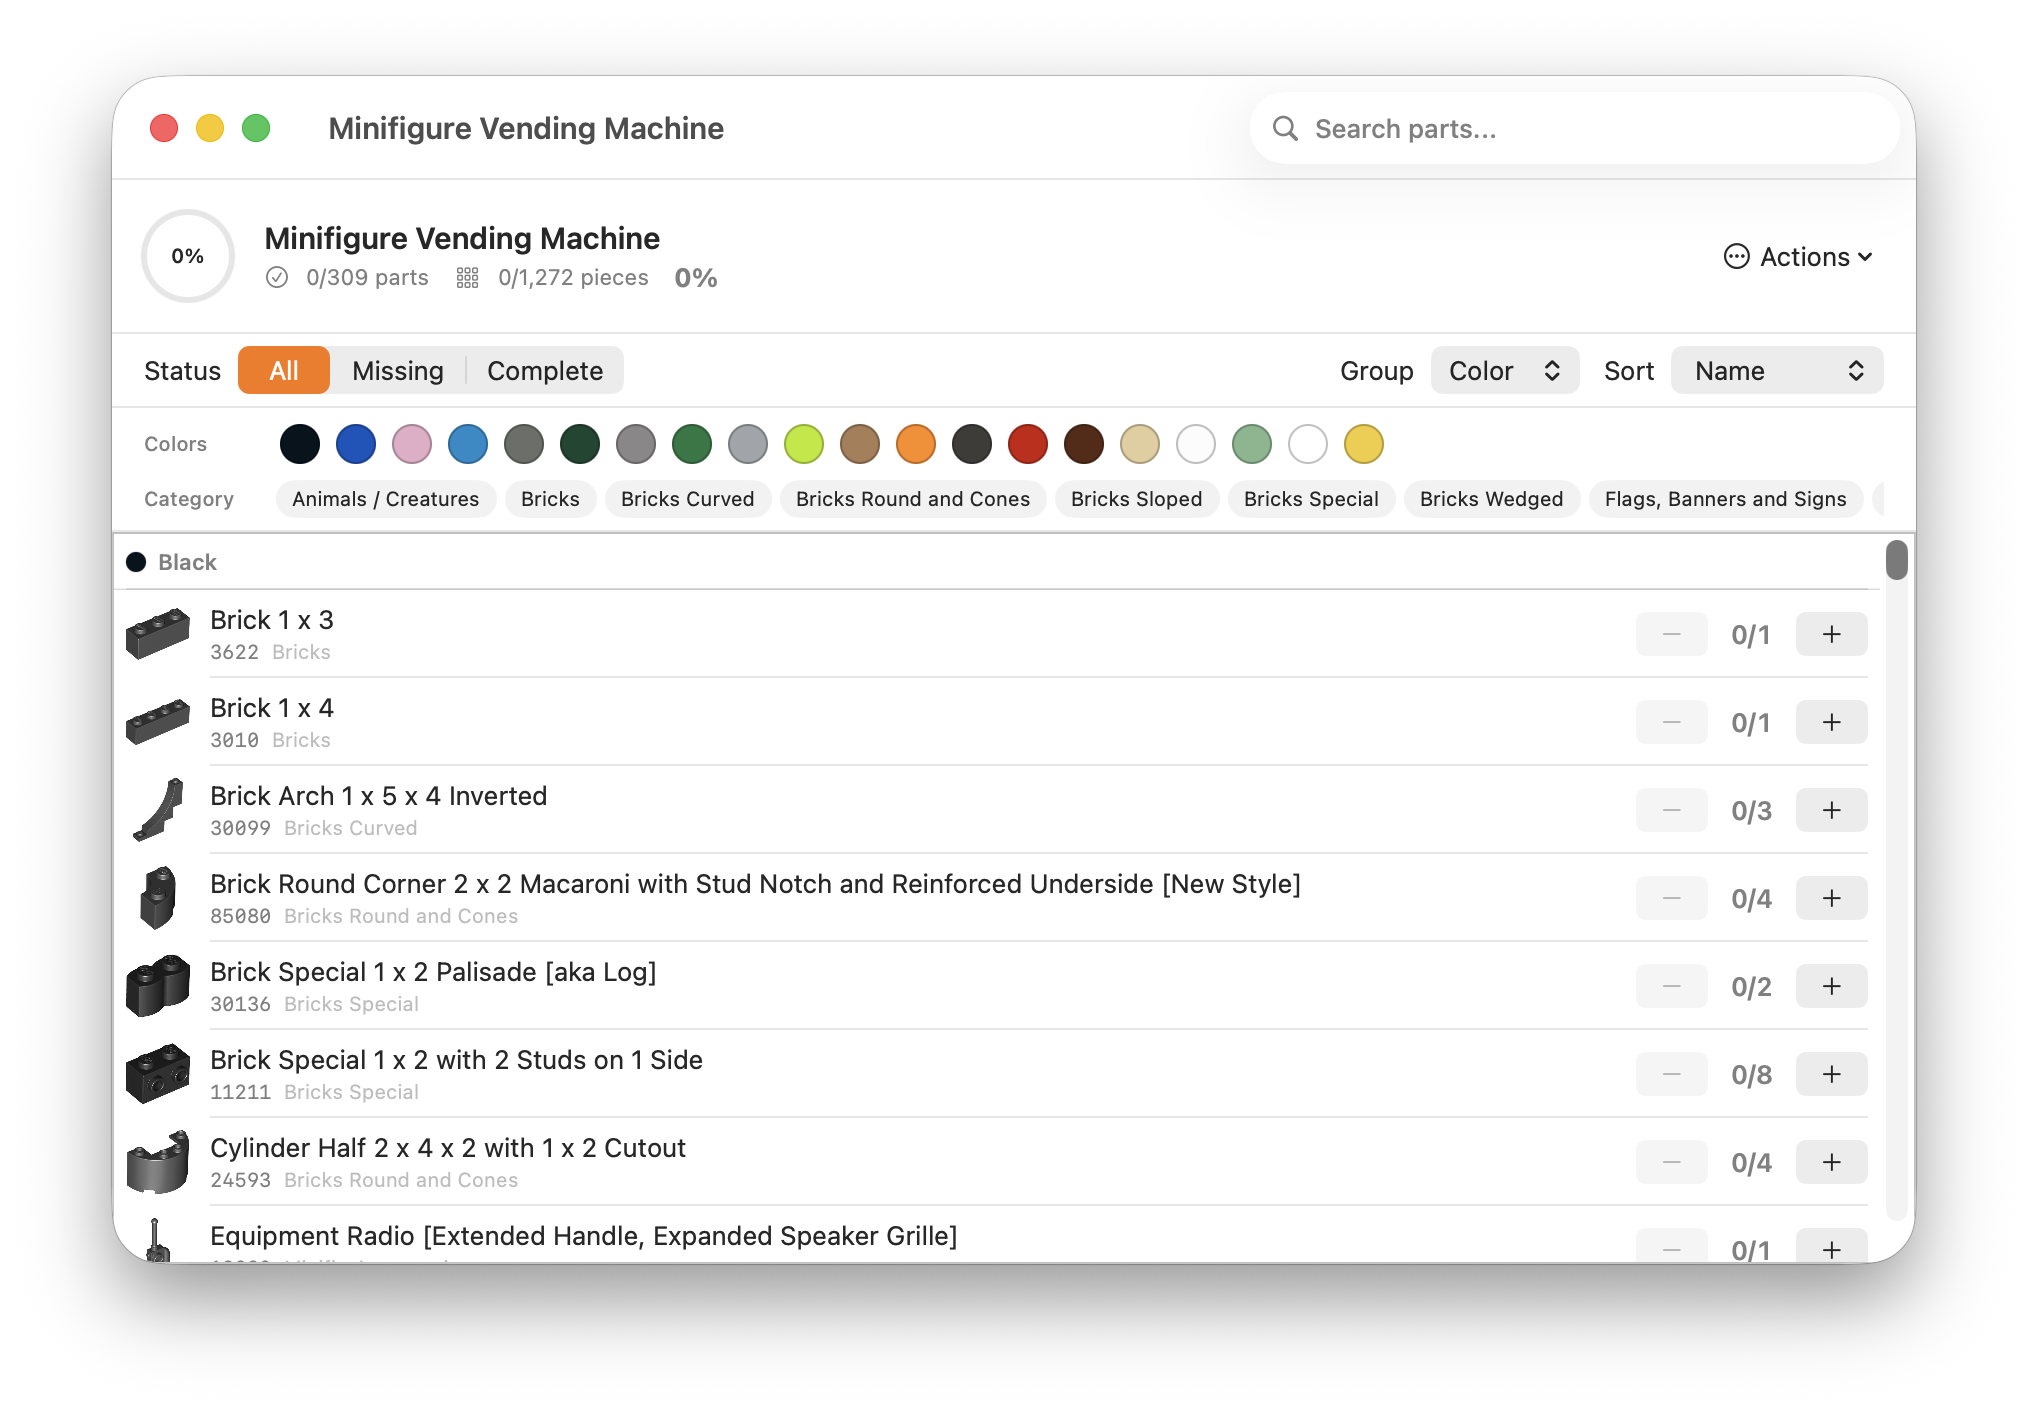2028x1412 pixels.
Task: Open the Group by Color dropdown
Action: (1504, 371)
